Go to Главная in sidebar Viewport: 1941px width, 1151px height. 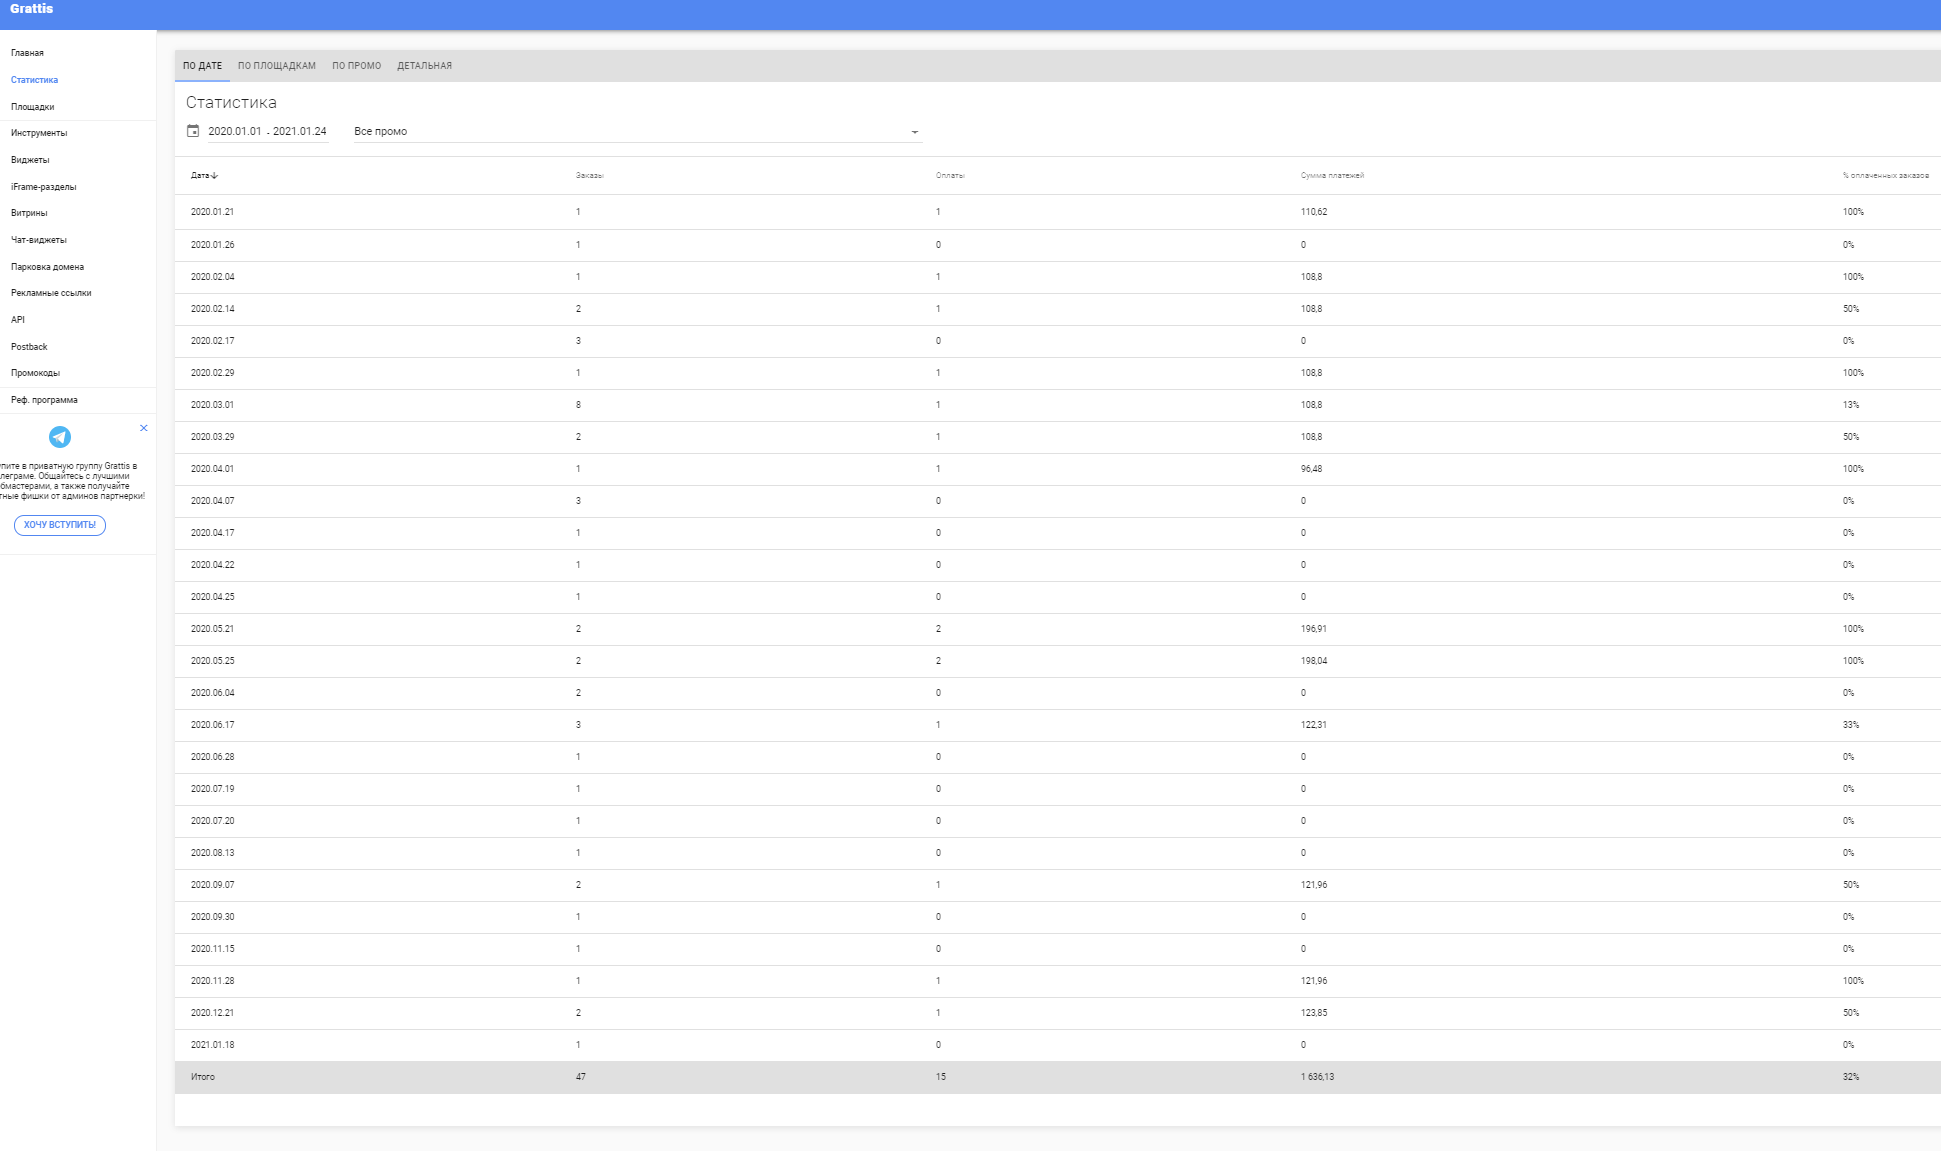pyautogui.click(x=28, y=53)
